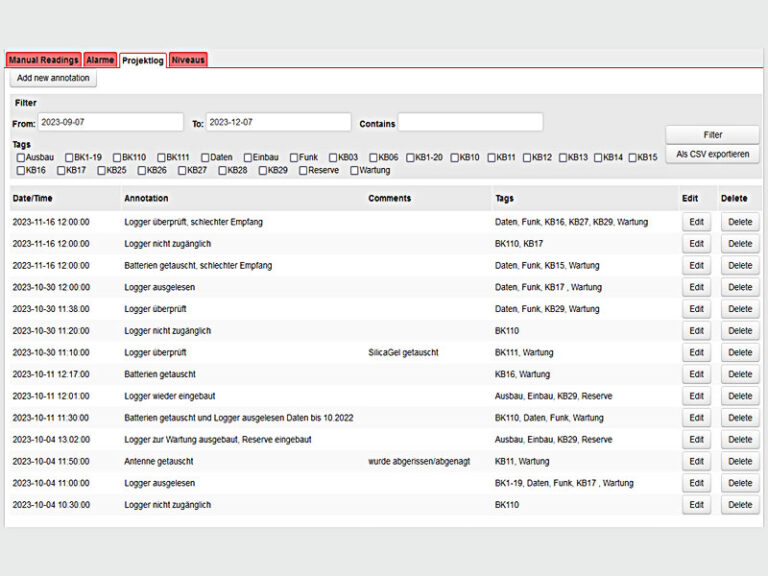Click Add new annotation button
The height and width of the screenshot is (576, 768).
tap(53, 78)
